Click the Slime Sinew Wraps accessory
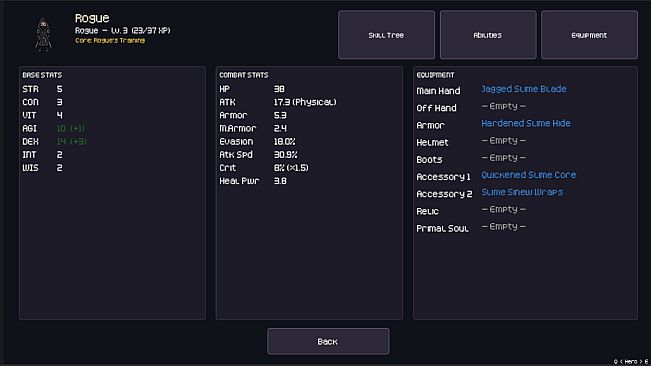The height and width of the screenshot is (366, 651). point(522,192)
